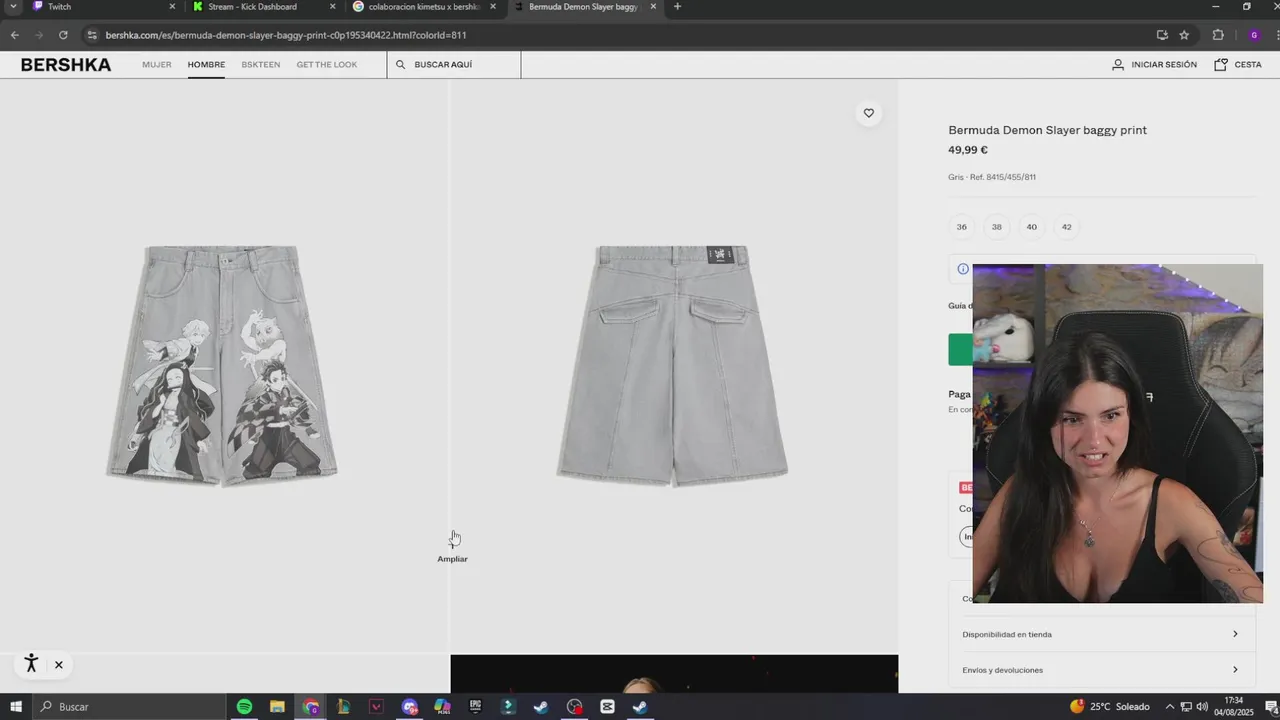This screenshot has width=1280, height=720.
Task: Click the taskbar clock showing 17:34
Action: tap(1234, 707)
